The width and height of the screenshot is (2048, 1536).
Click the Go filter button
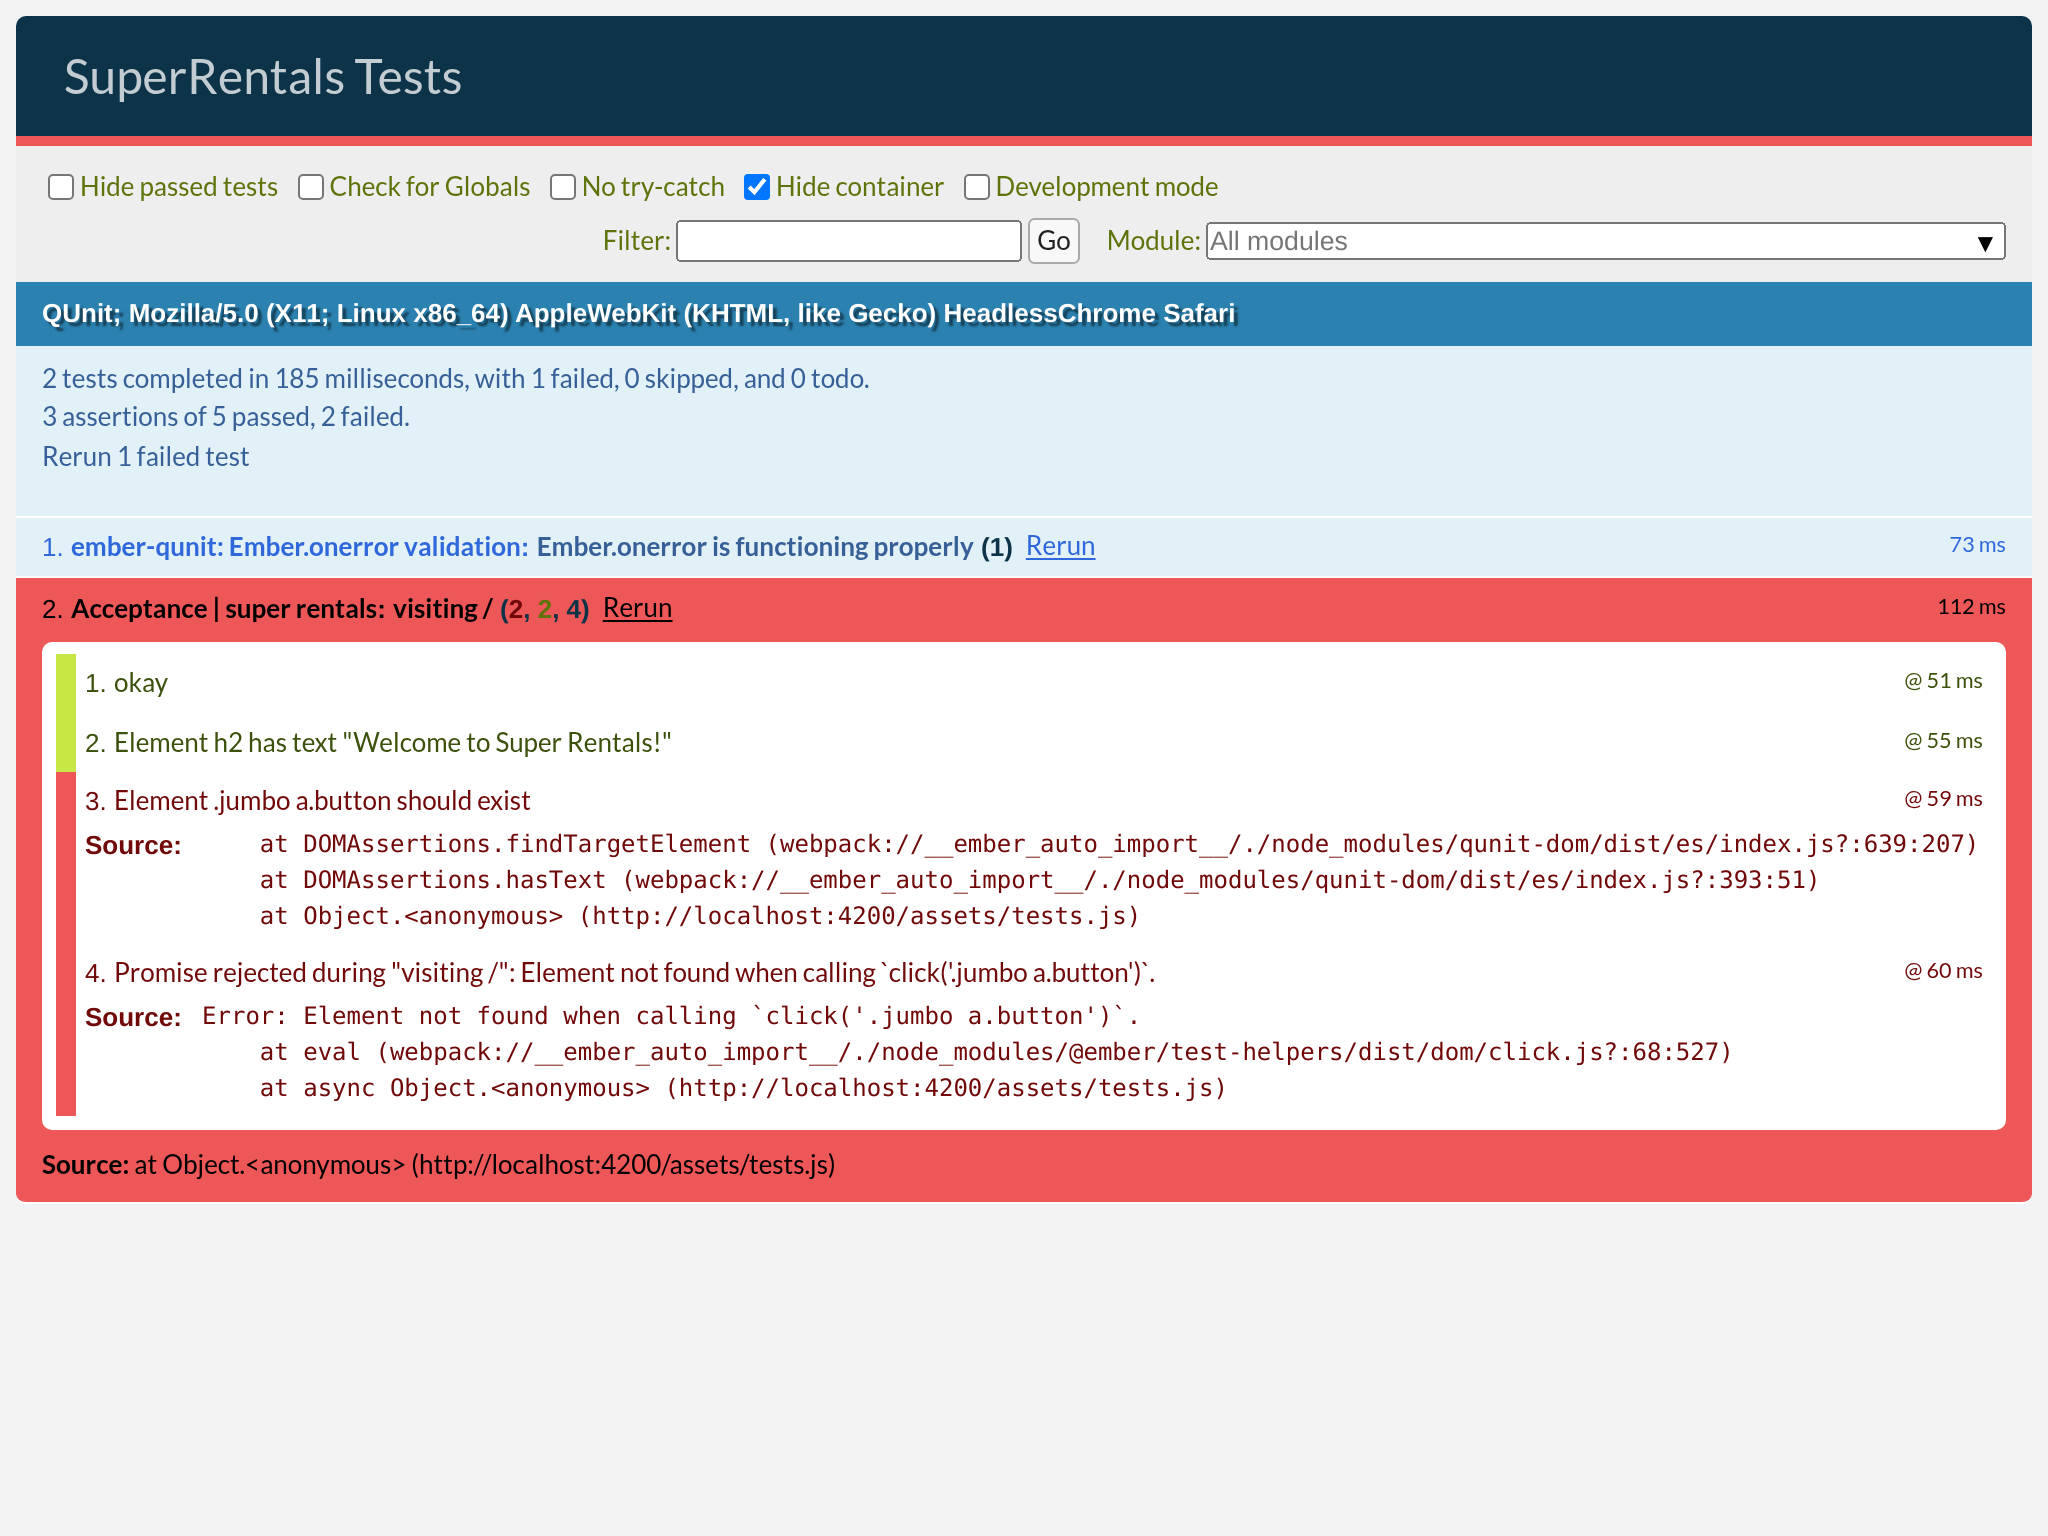click(x=1053, y=241)
